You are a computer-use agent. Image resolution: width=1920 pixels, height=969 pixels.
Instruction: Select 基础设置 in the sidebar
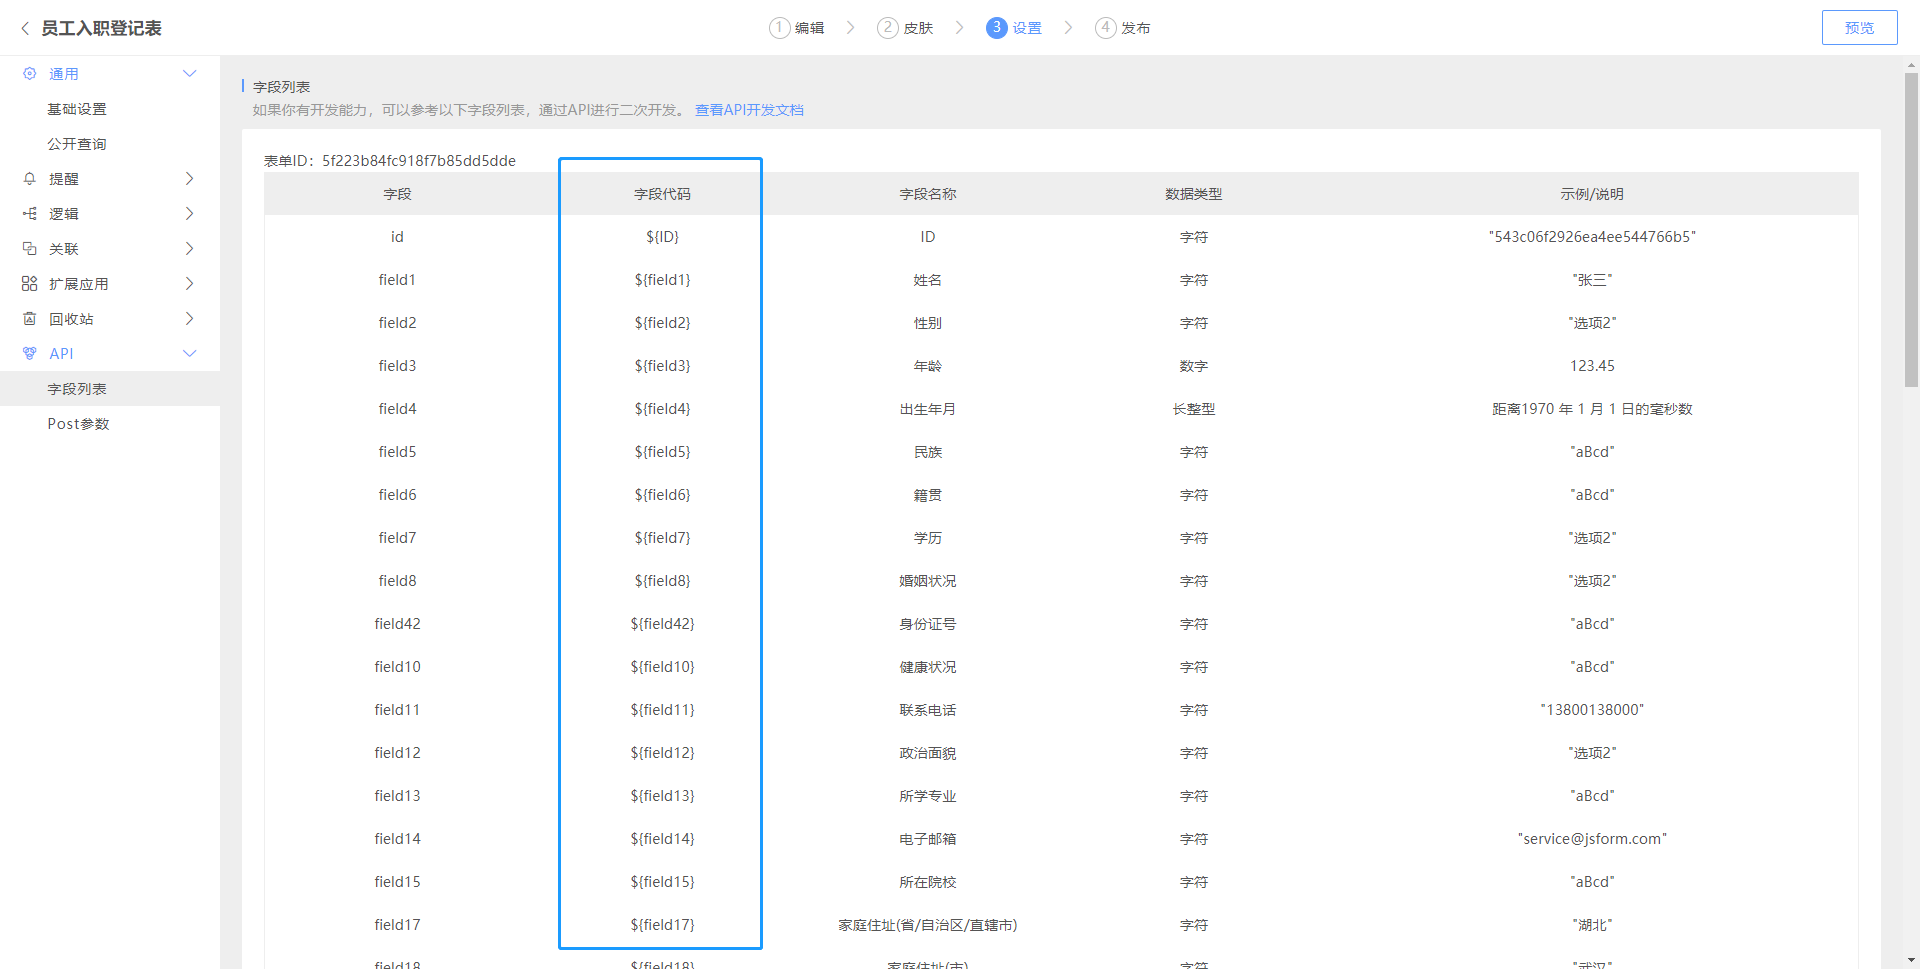click(x=77, y=109)
